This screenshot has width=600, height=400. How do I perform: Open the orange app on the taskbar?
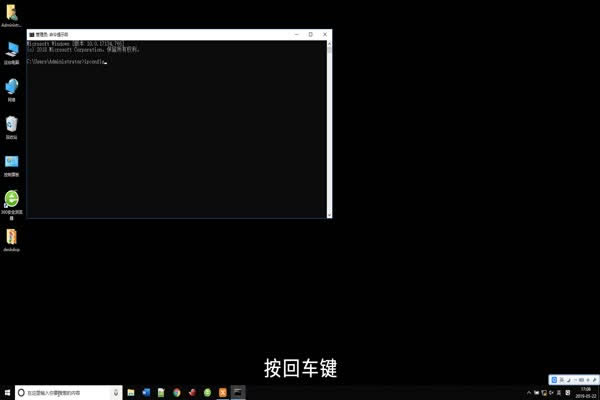[222, 393]
